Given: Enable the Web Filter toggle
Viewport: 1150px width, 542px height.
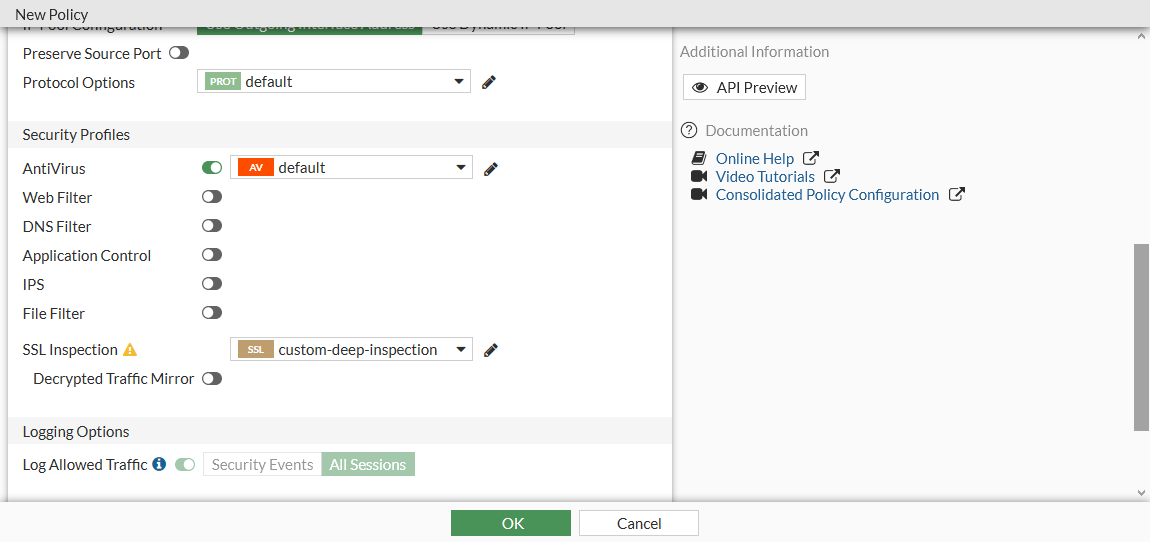Looking at the screenshot, I should (x=212, y=197).
